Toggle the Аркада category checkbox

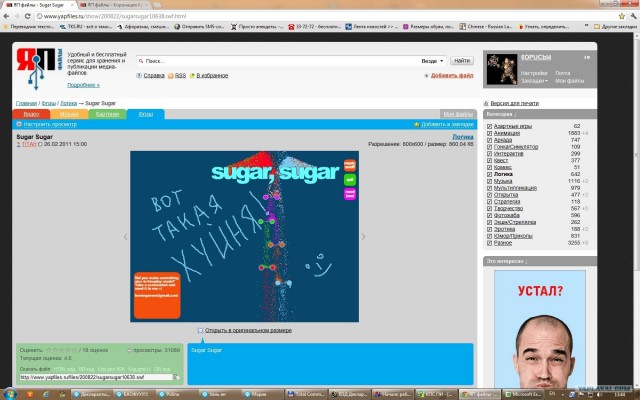coord(489,140)
